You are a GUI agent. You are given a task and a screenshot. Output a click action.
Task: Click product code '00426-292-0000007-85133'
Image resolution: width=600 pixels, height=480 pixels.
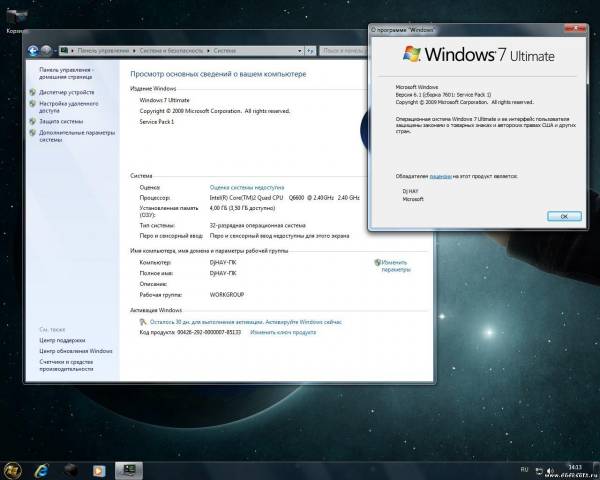click(209, 332)
